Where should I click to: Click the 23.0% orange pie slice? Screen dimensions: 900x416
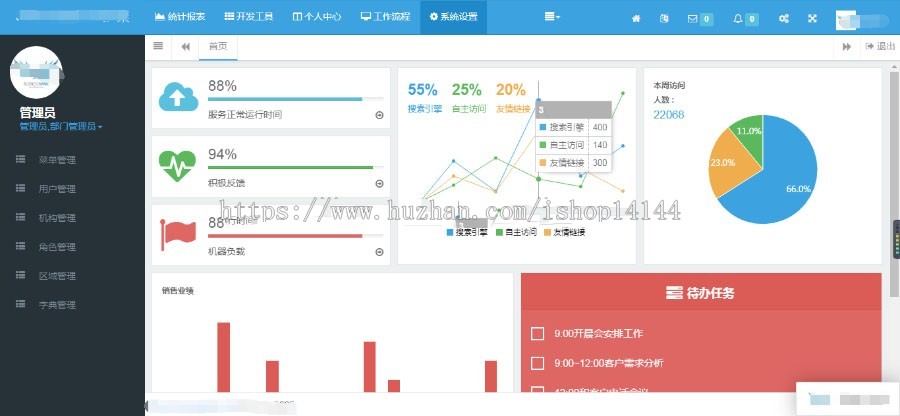[x=730, y=166]
